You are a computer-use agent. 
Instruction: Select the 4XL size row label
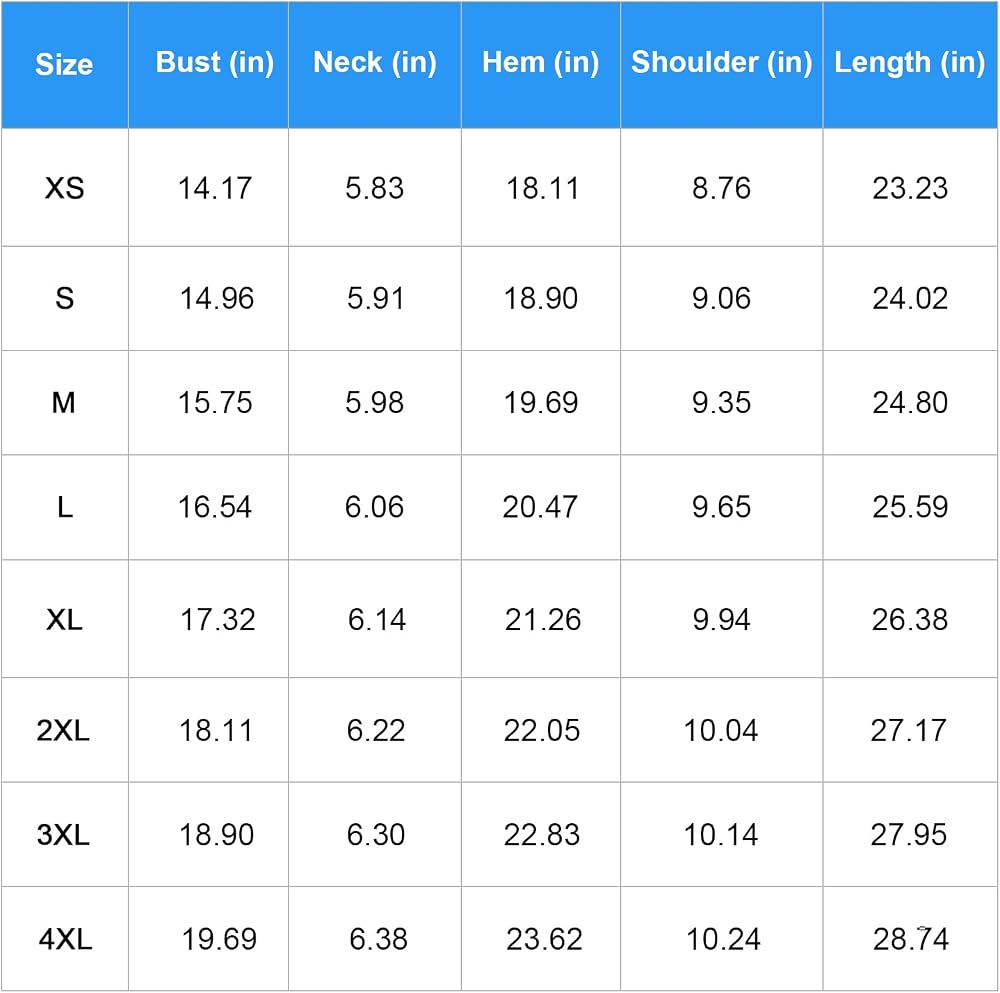click(x=65, y=939)
